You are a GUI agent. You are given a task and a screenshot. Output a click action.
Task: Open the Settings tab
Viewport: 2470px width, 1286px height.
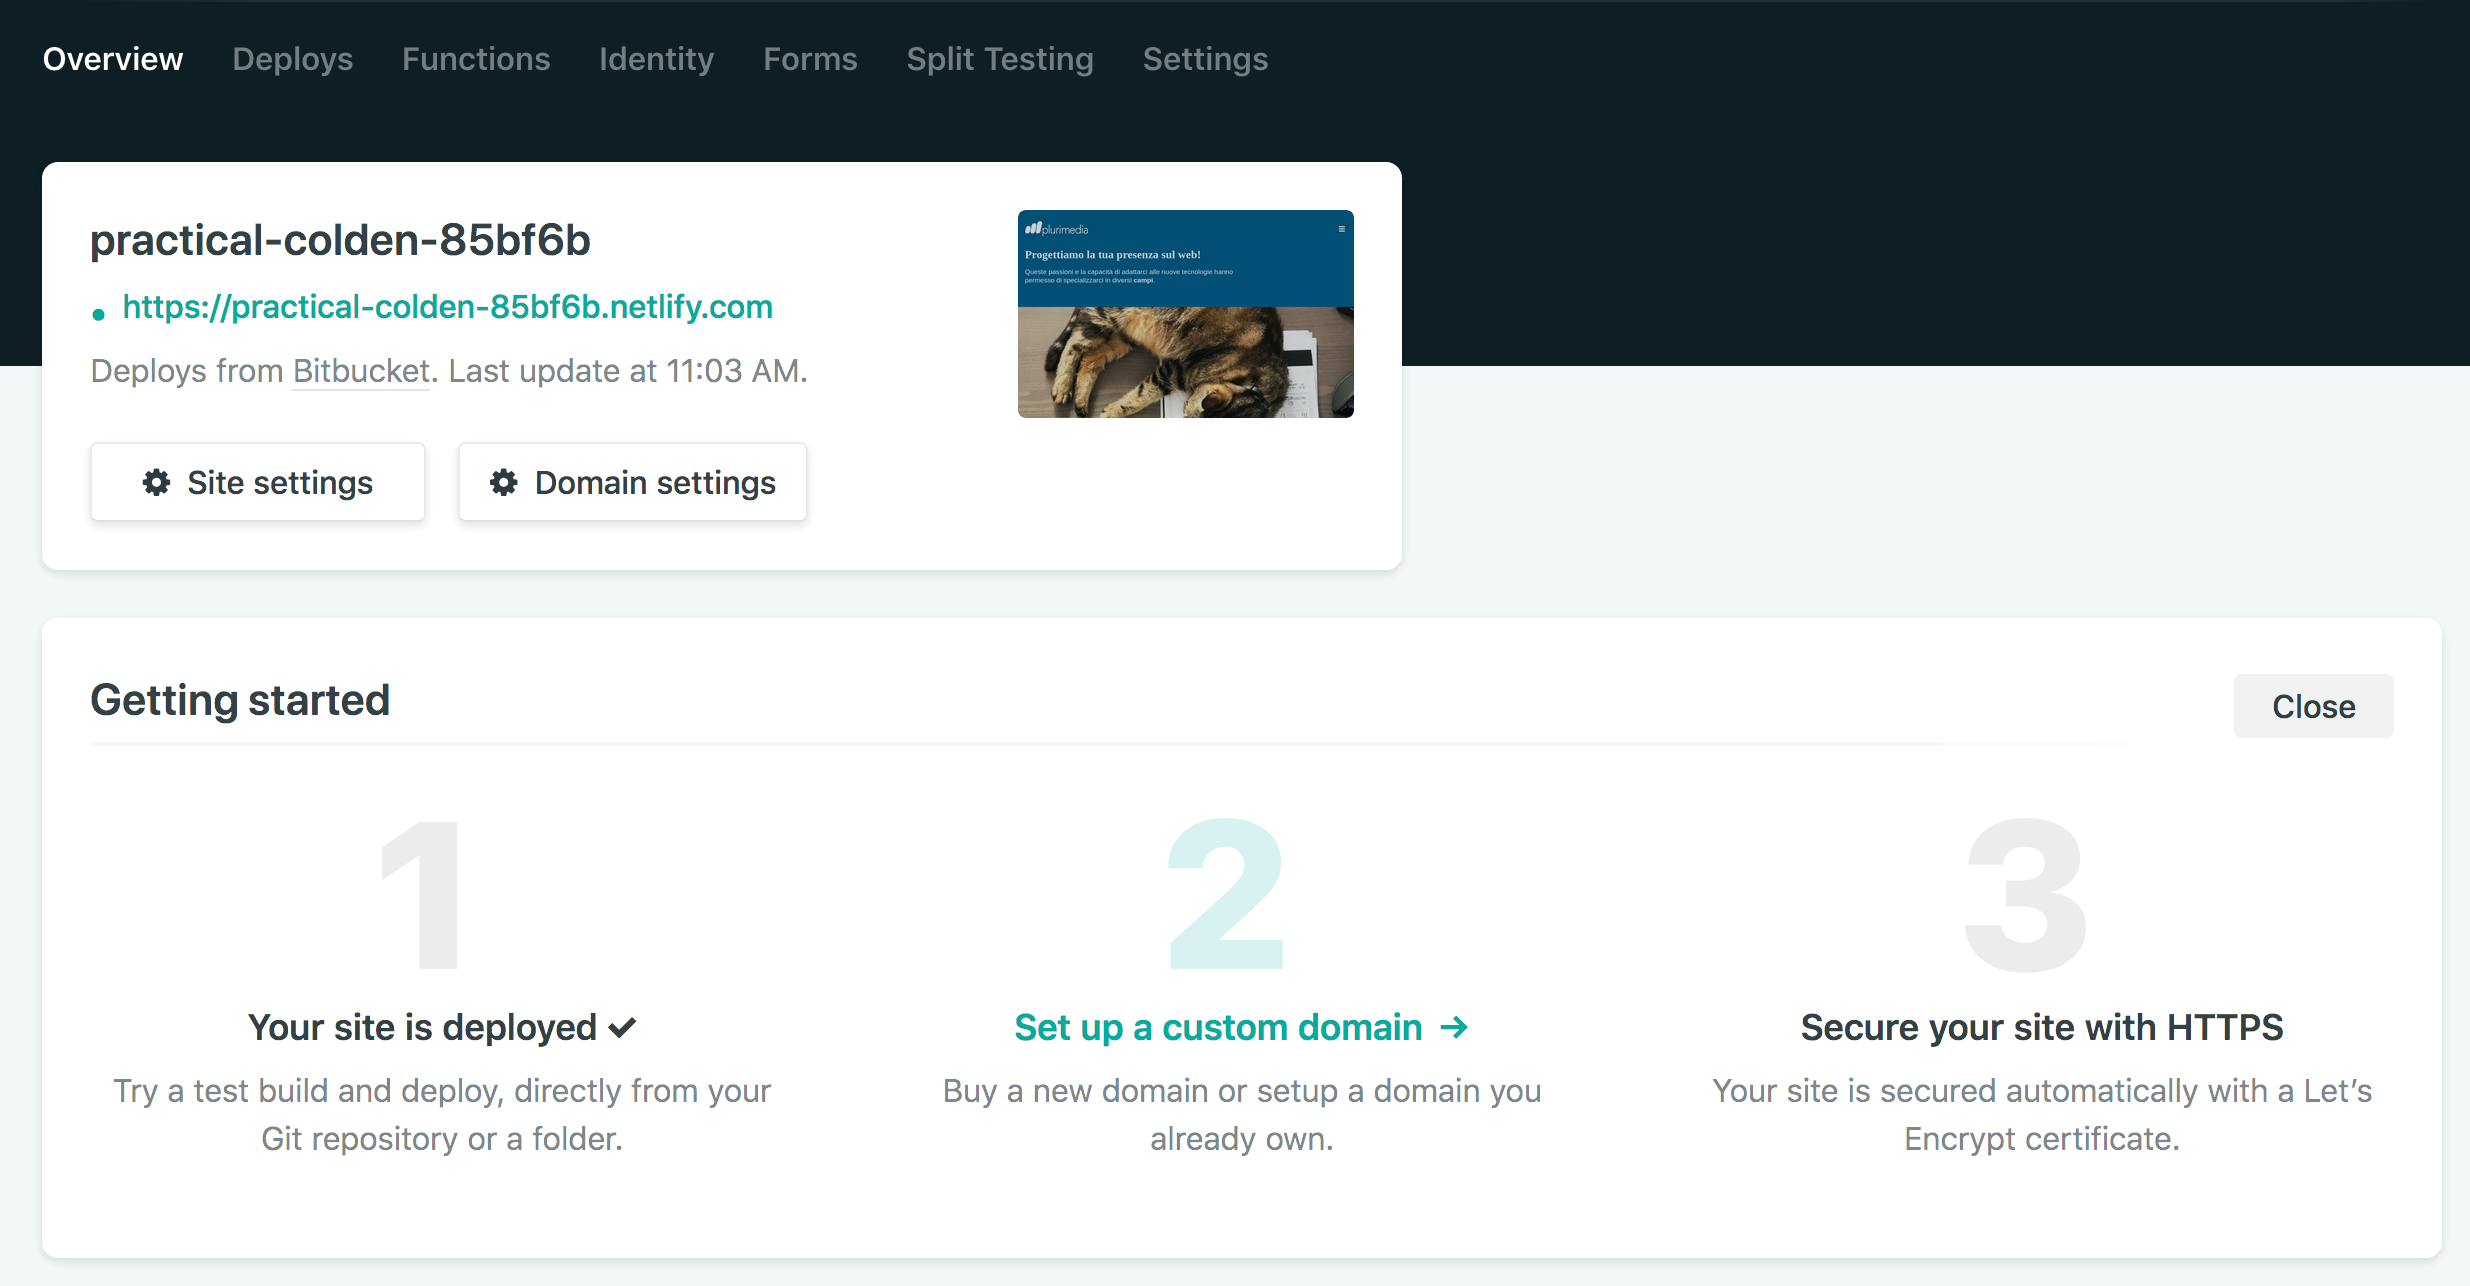[1205, 59]
